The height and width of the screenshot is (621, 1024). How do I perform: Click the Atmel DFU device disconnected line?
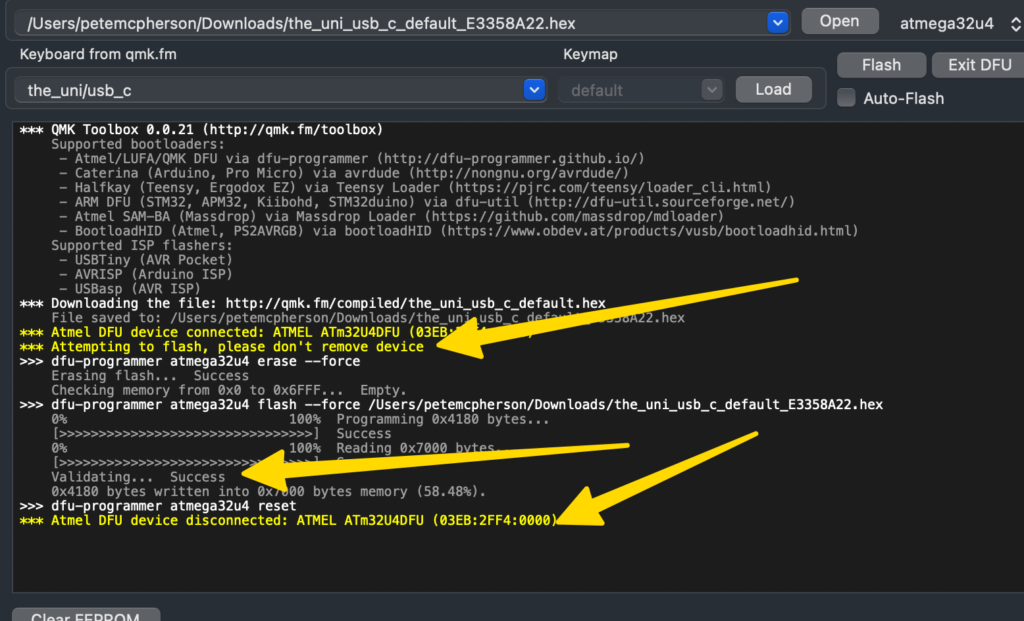point(288,520)
